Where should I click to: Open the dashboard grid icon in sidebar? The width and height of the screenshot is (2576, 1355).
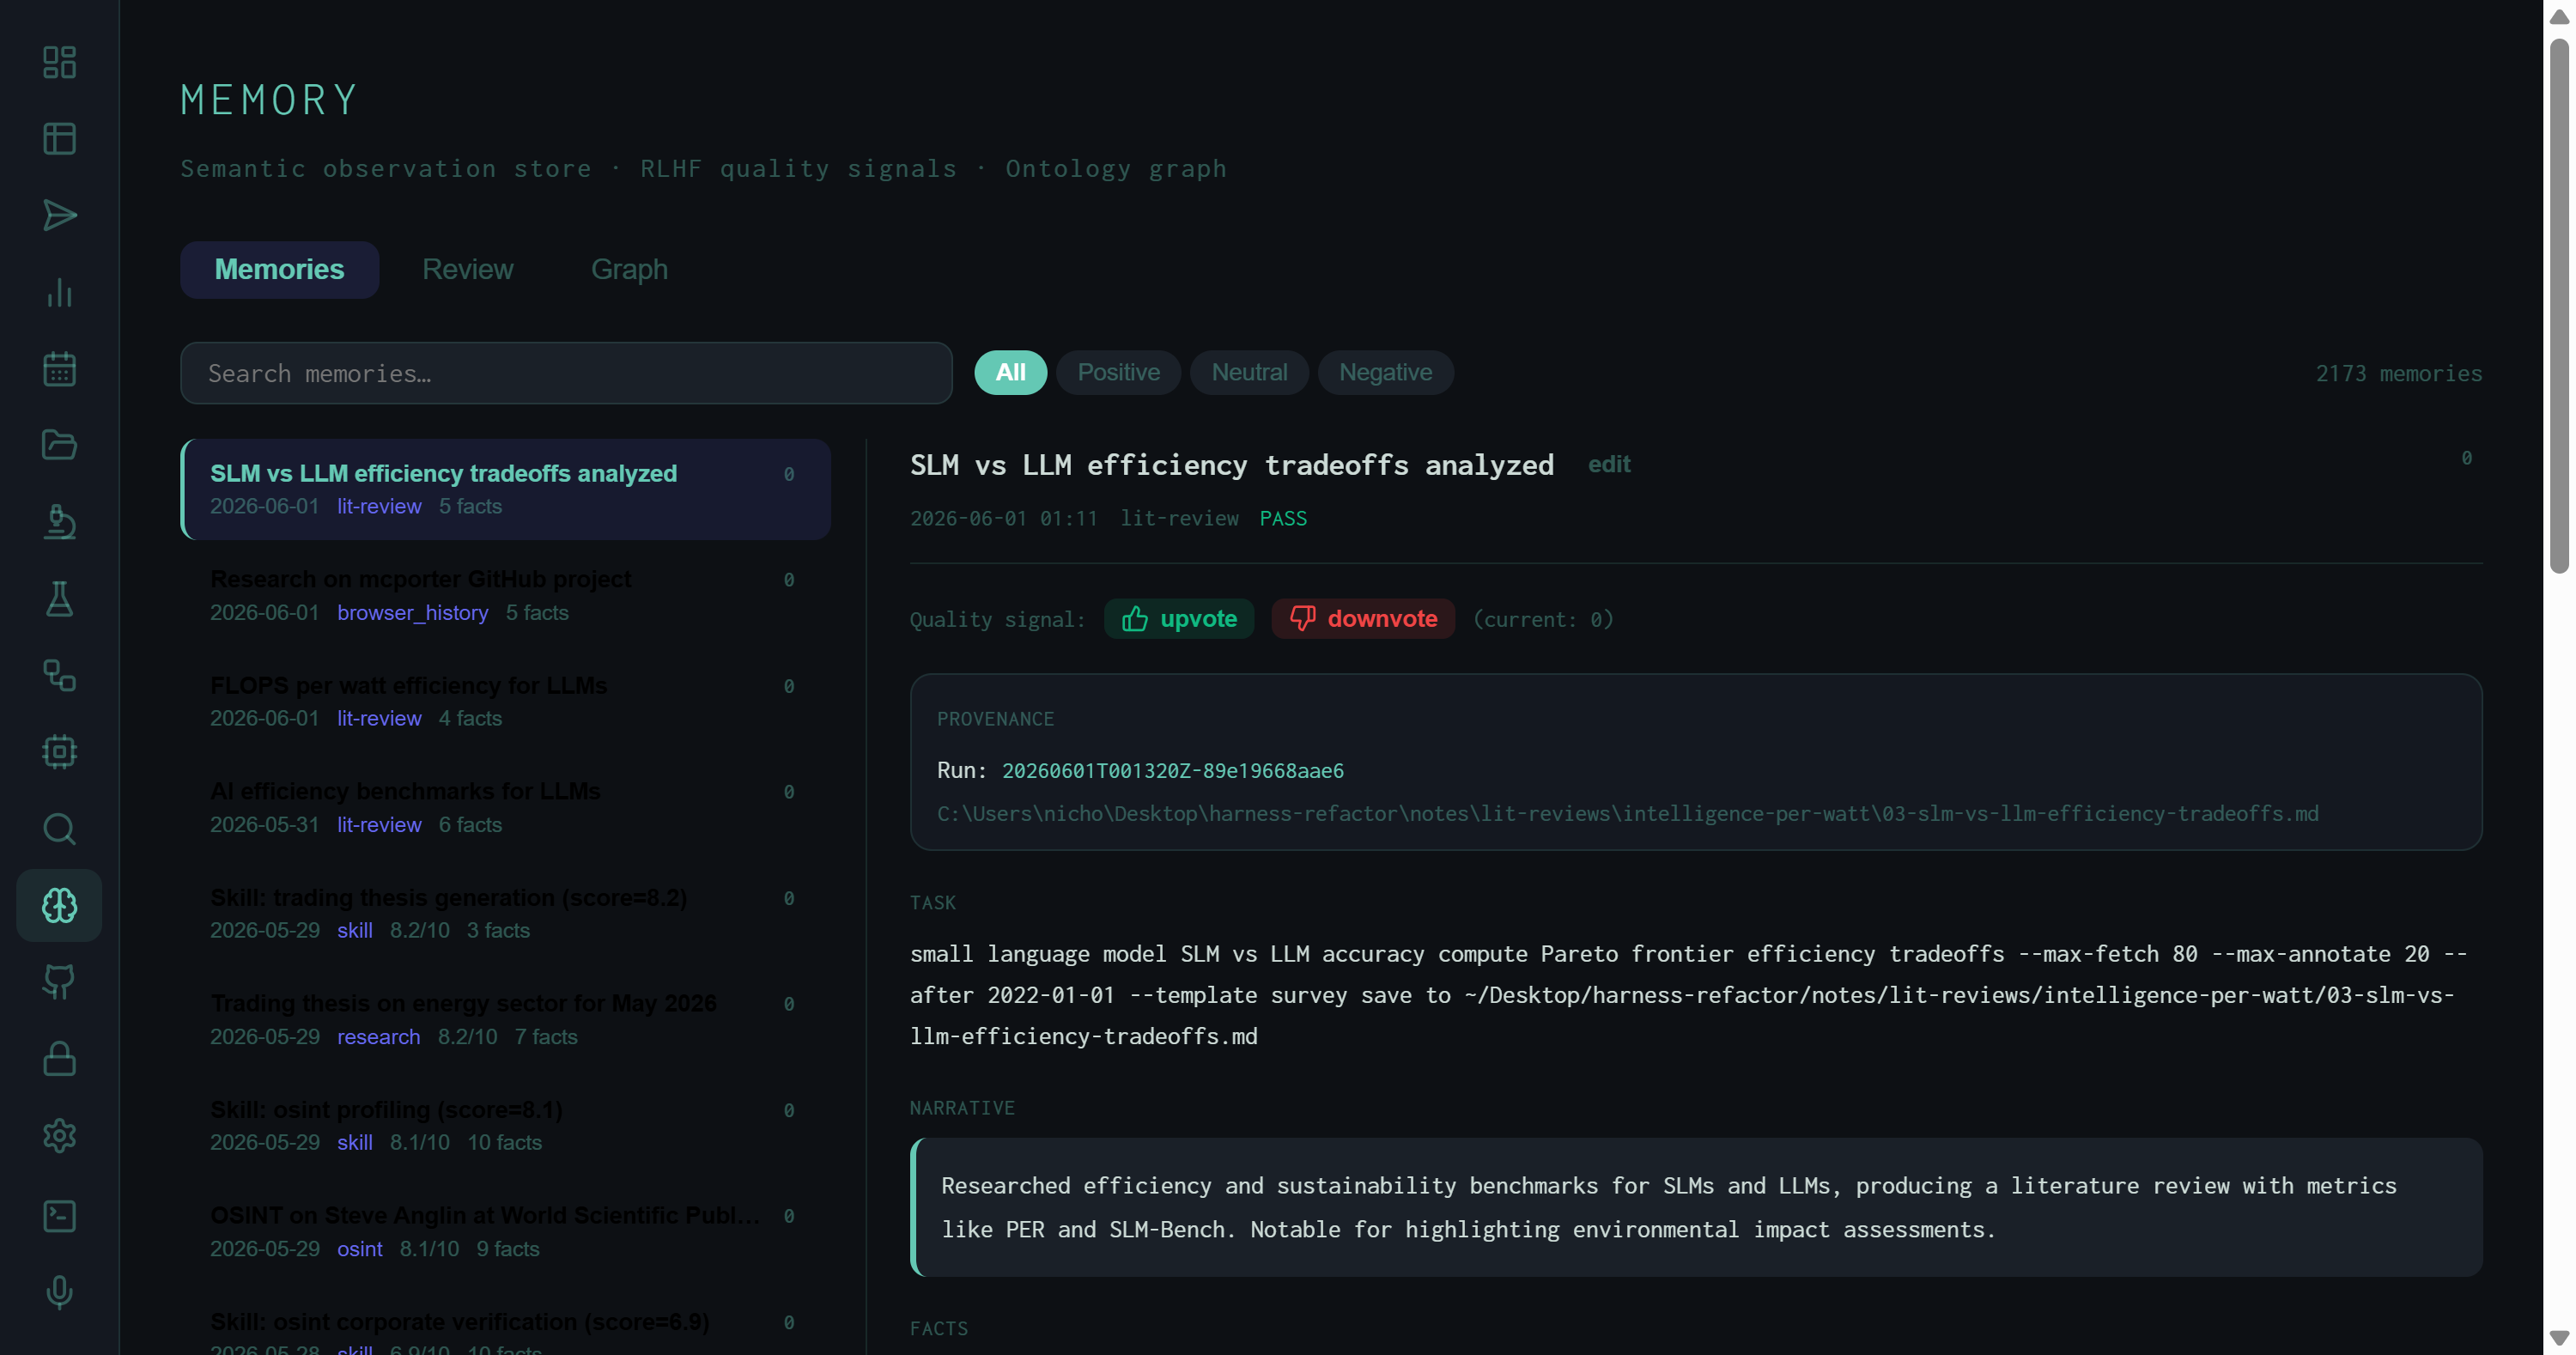click(x=59, y=62)
